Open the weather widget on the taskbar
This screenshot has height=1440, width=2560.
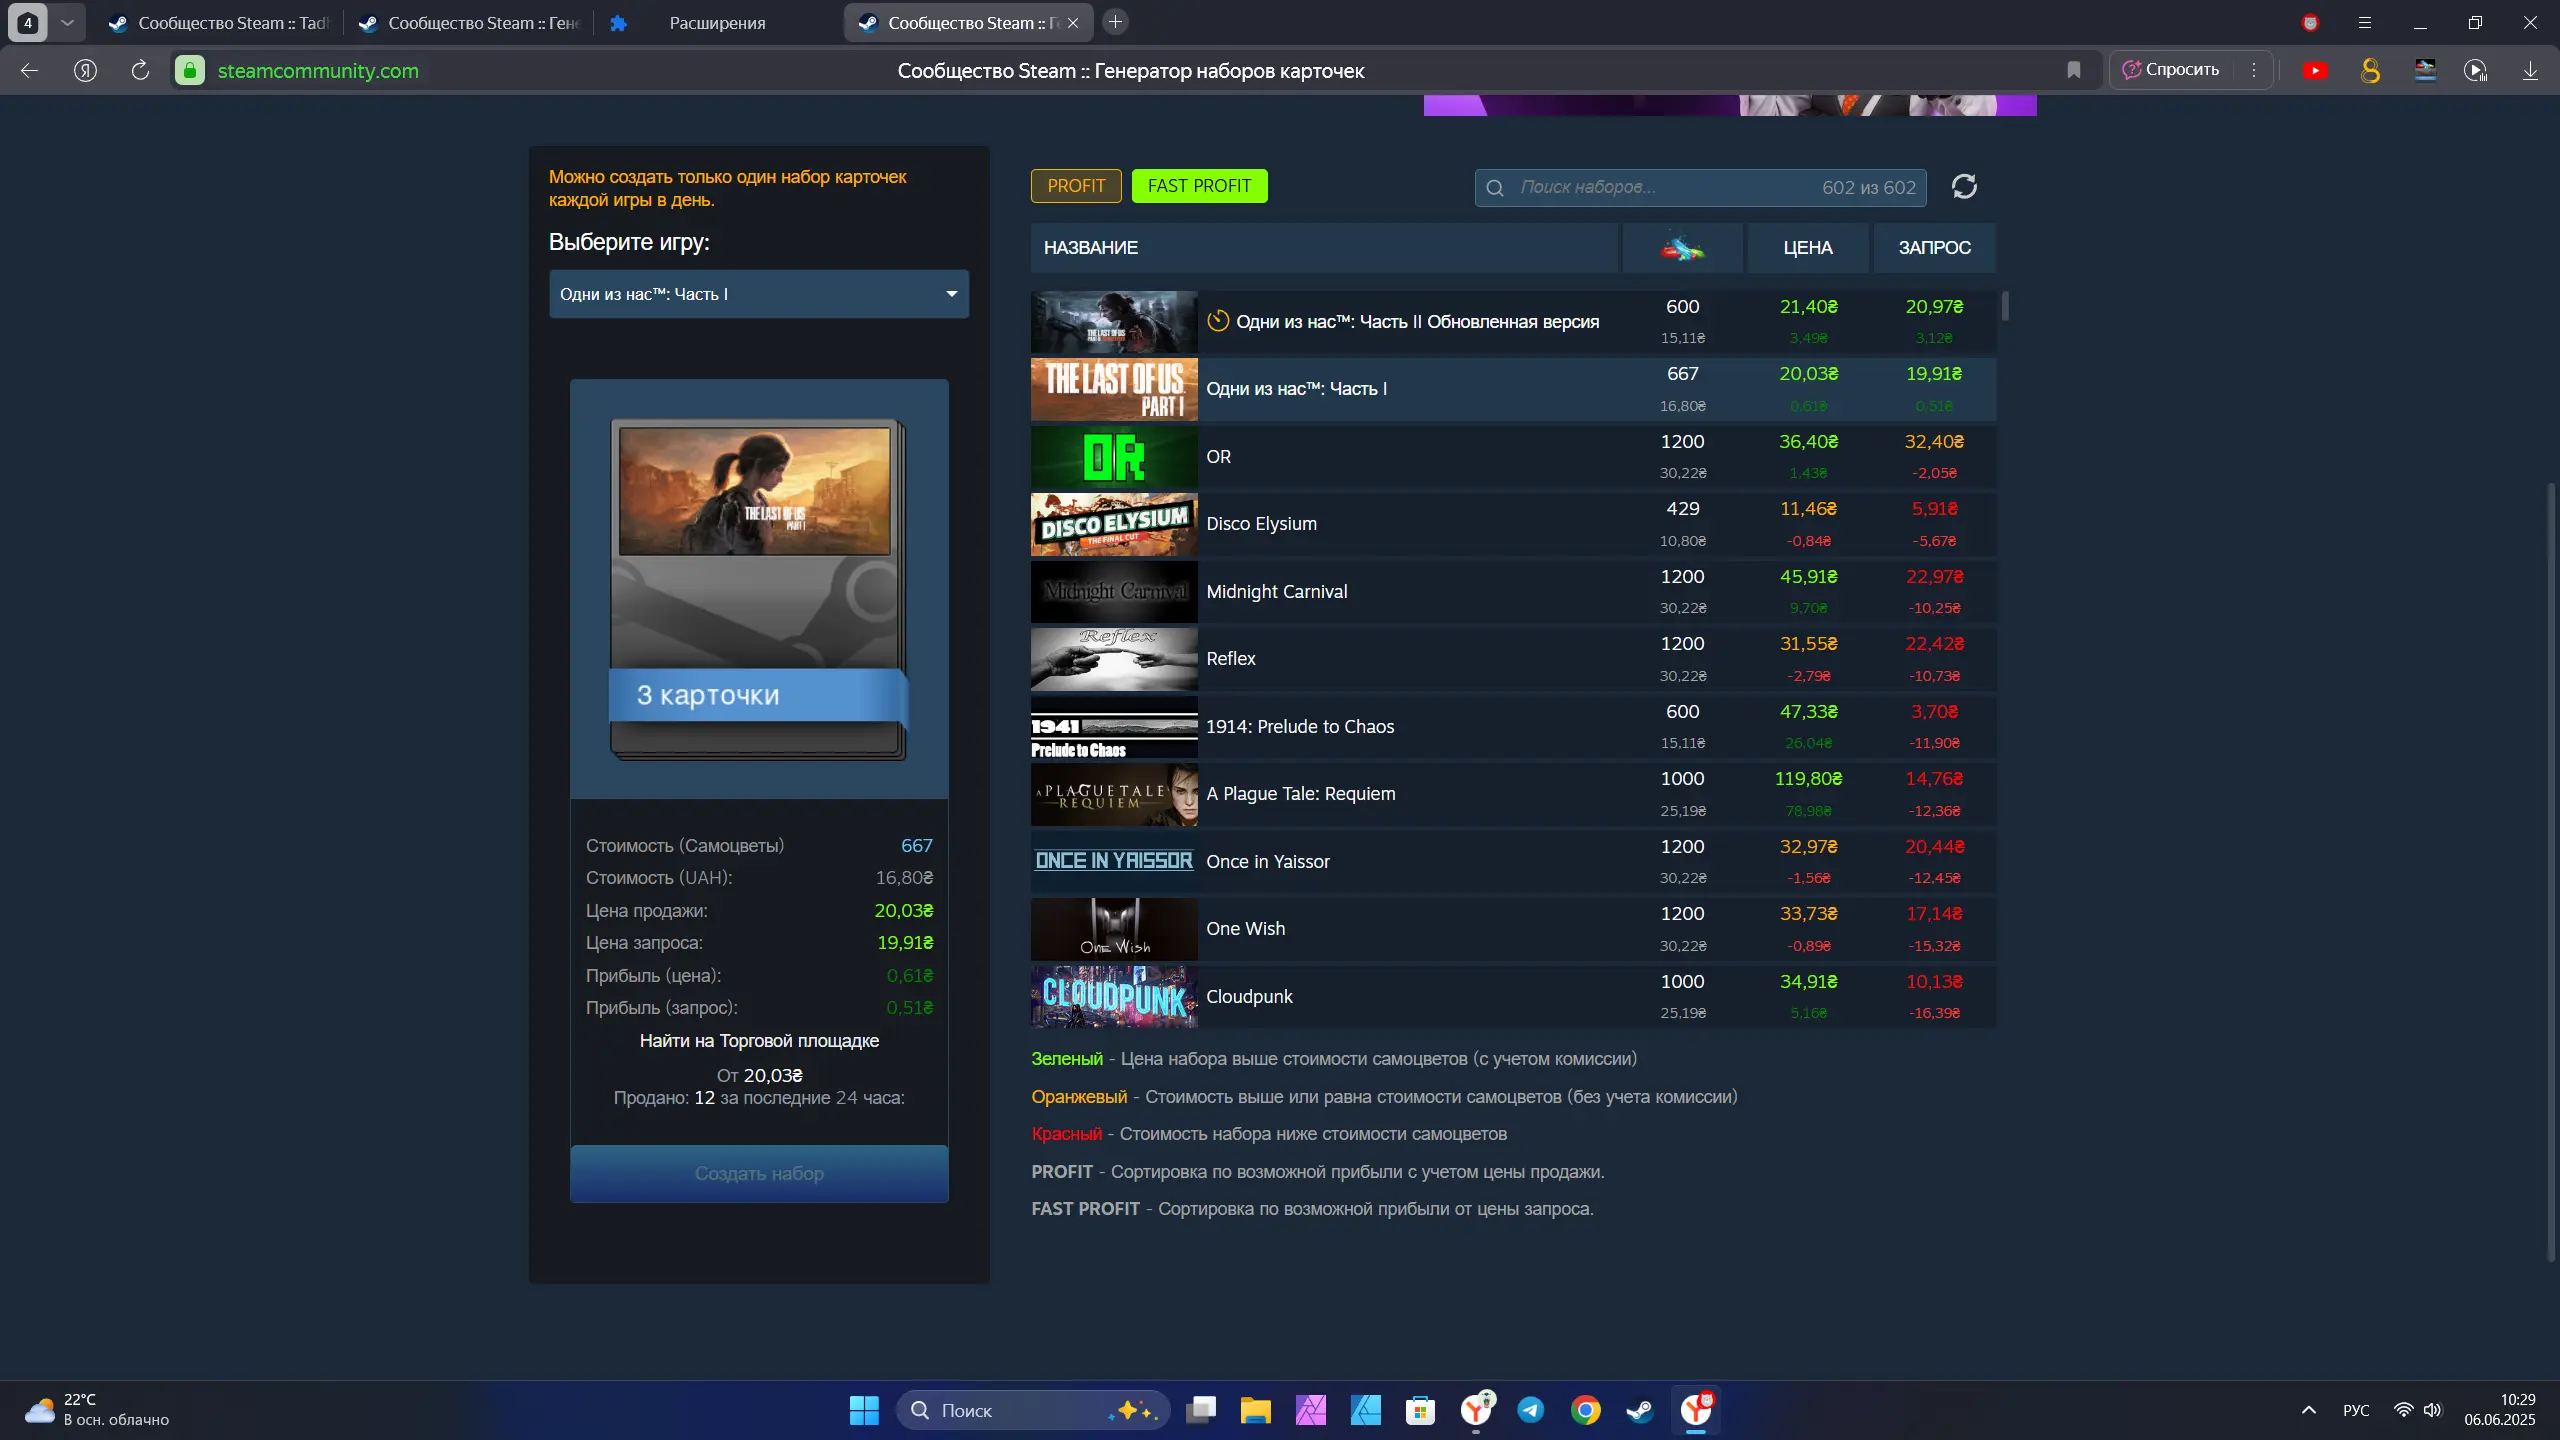click(97, 1410)
